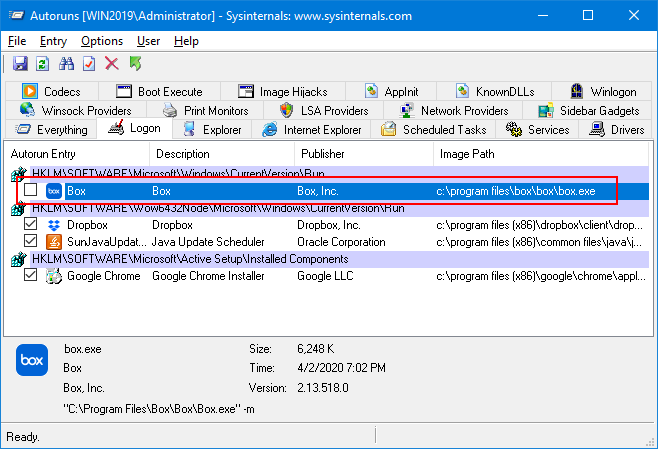Image resolution: width=658 pixels, height=449 pixels.
Task: Click the Dropbox client image path cell
Action: (x=539, y=225)
